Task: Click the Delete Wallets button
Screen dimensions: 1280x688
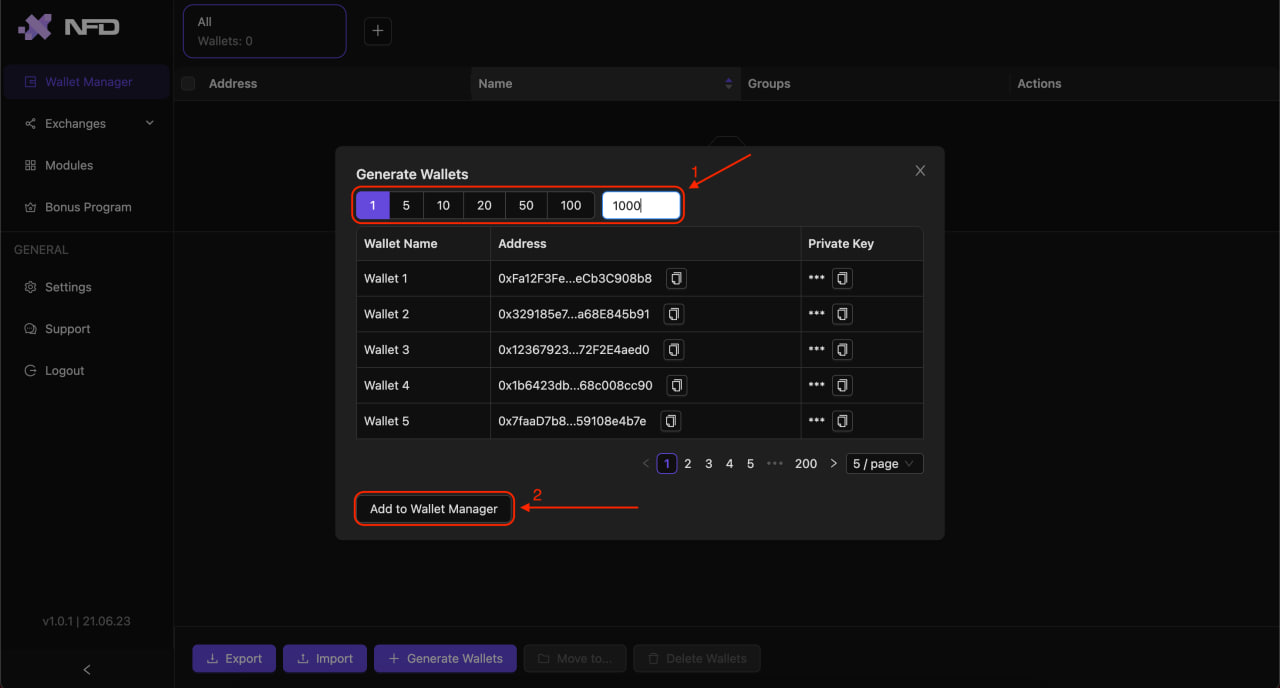Action: coord(697,658)
